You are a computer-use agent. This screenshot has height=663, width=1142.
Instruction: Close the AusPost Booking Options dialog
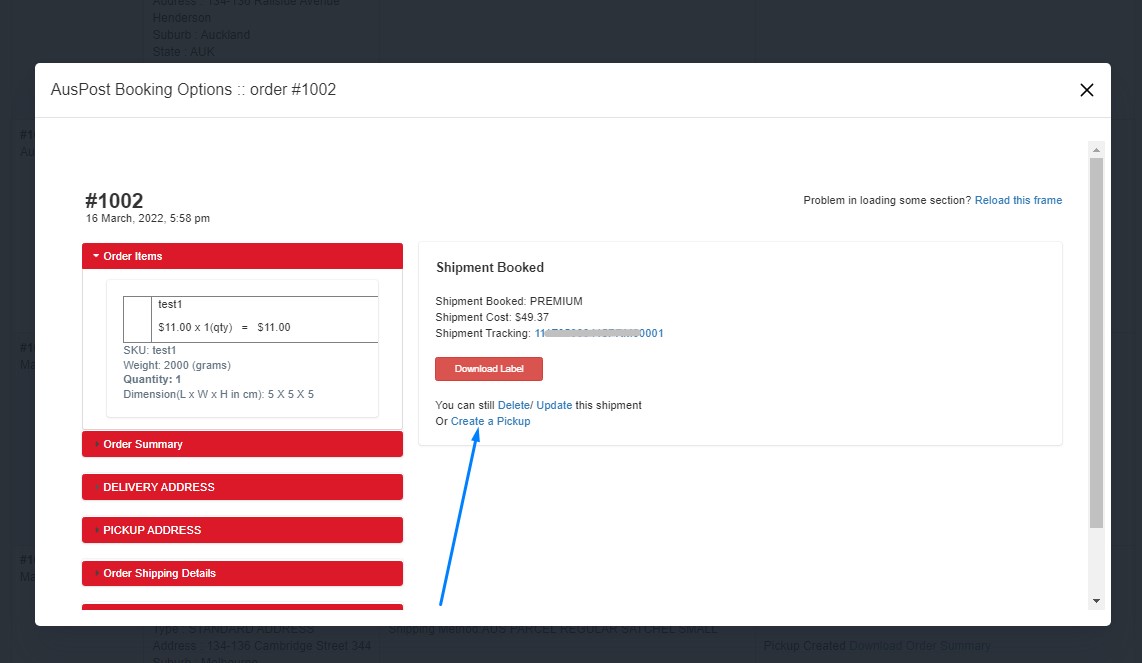[1087, 90]
